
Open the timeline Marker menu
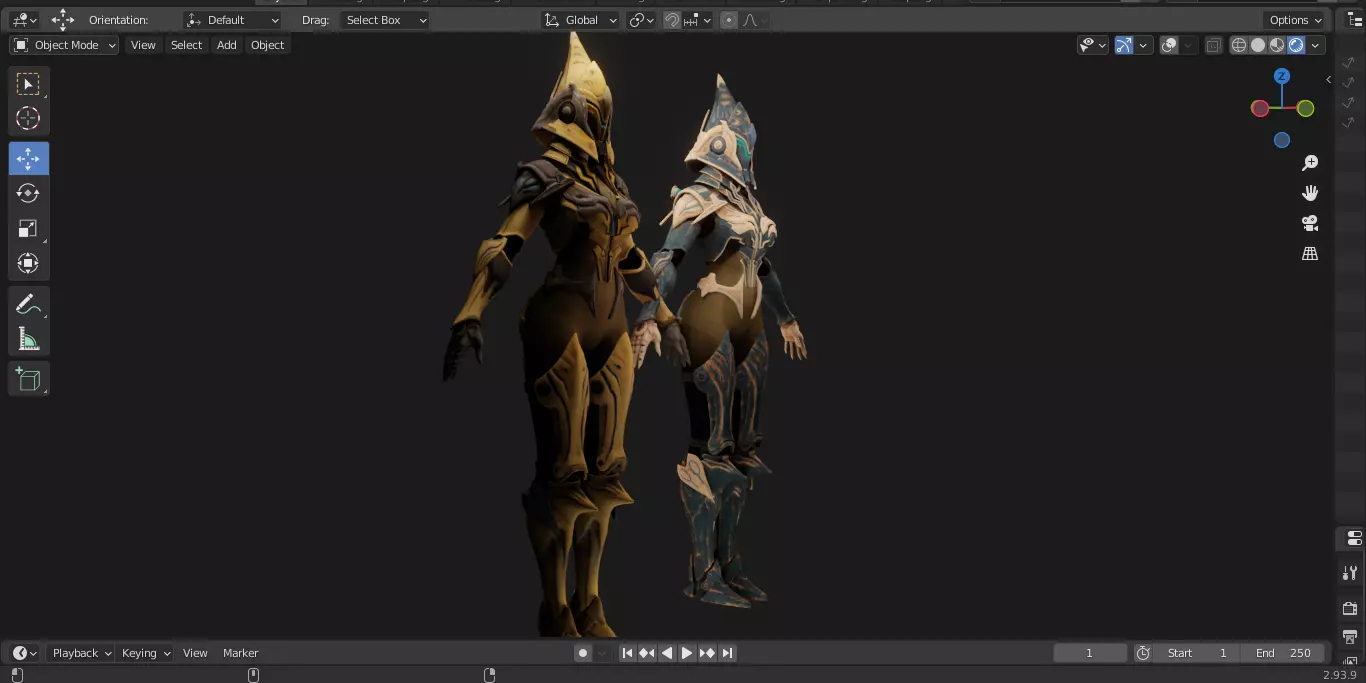(x=240, y=653)
